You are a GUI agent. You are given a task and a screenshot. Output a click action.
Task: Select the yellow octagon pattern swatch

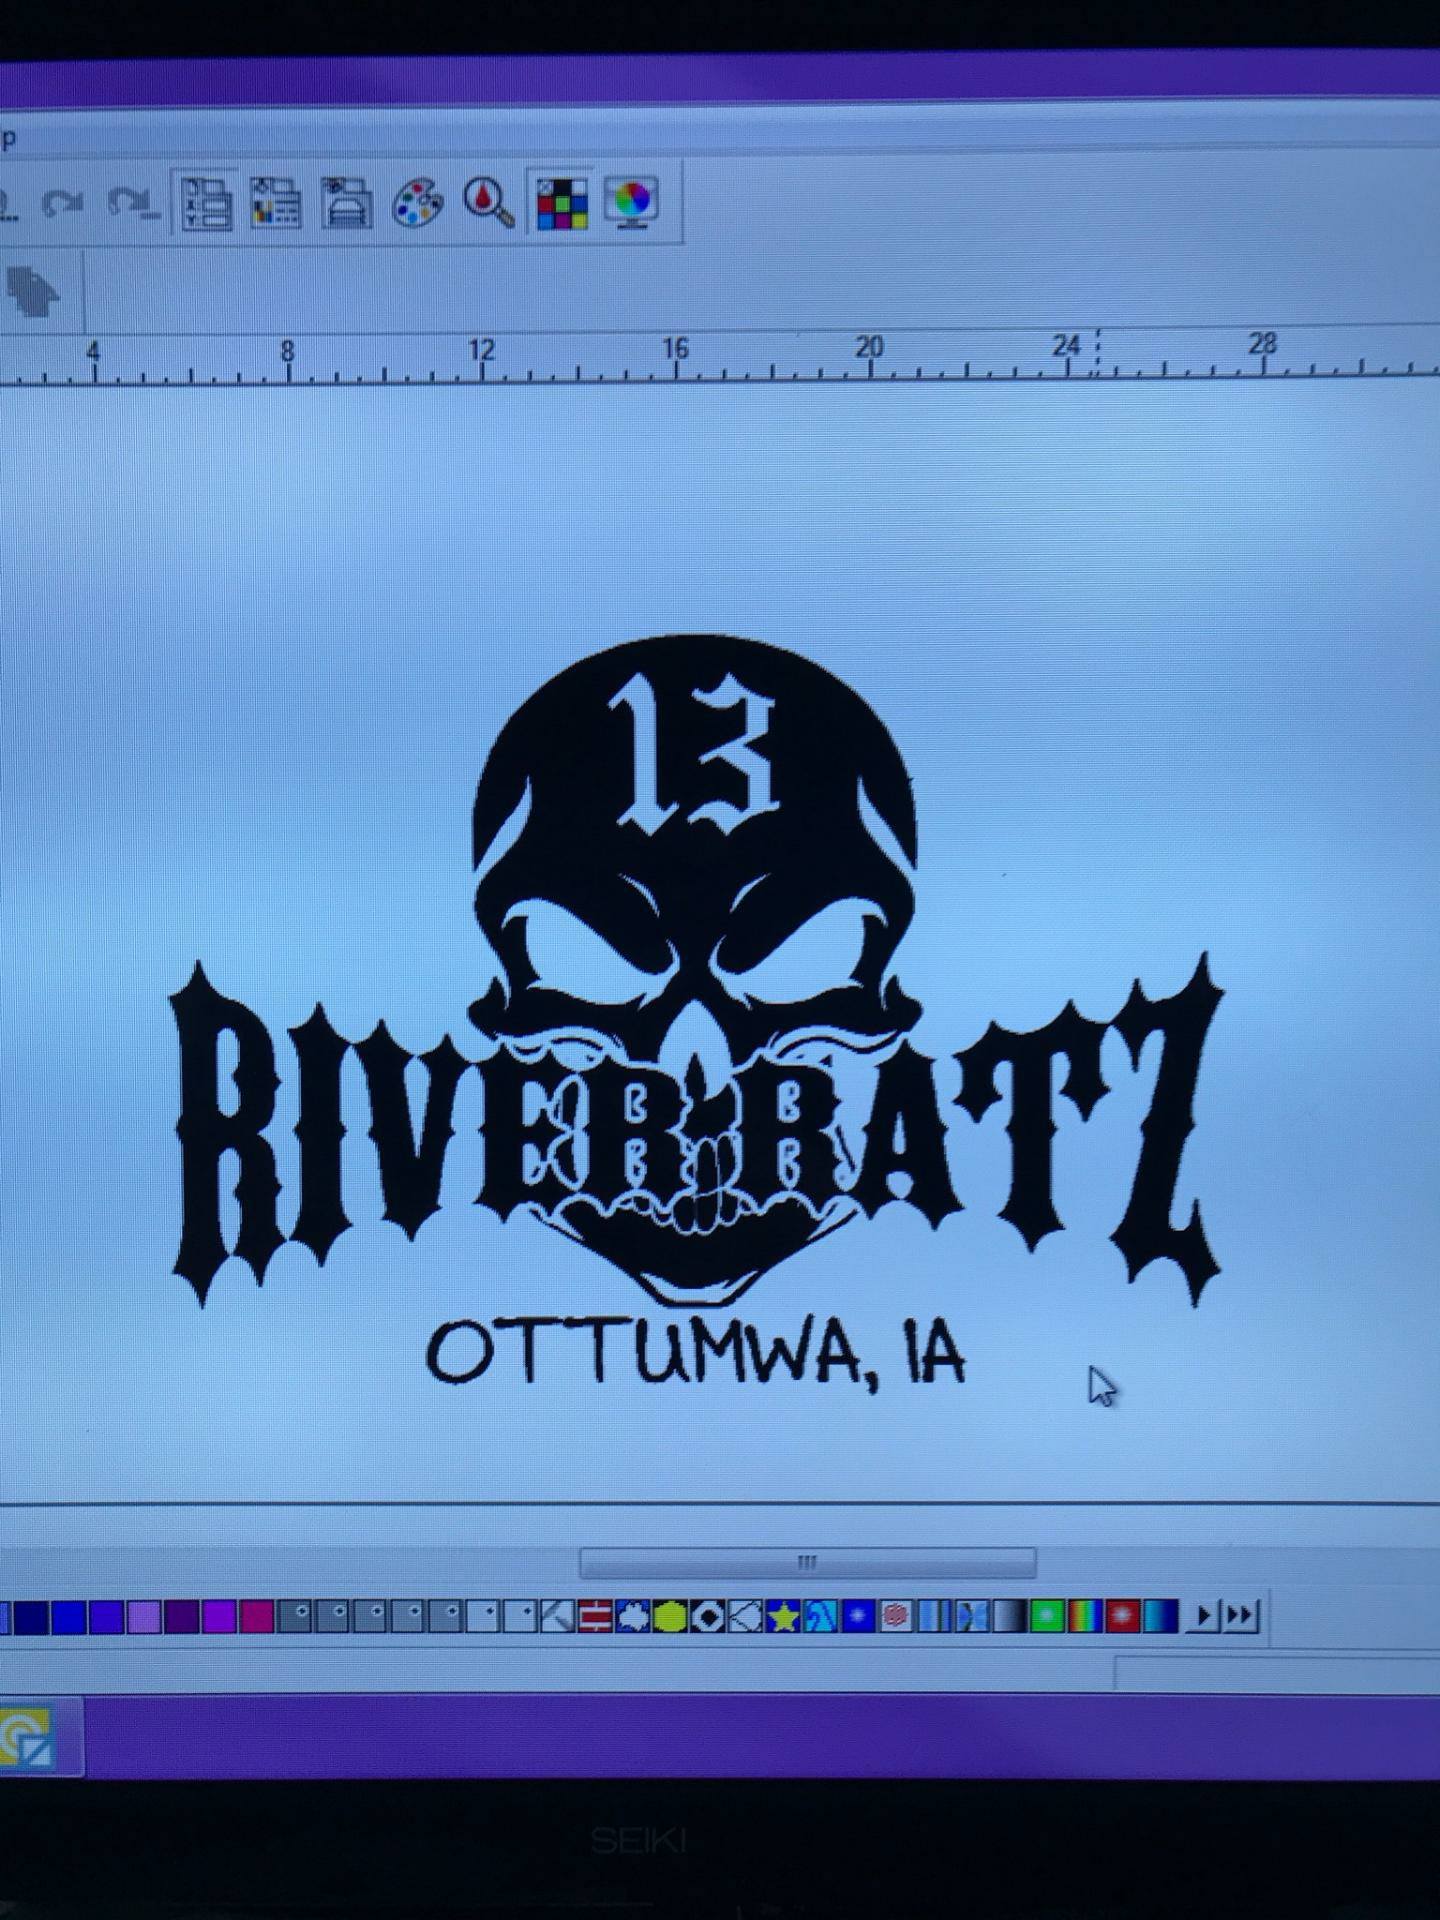pos(670,1617)
